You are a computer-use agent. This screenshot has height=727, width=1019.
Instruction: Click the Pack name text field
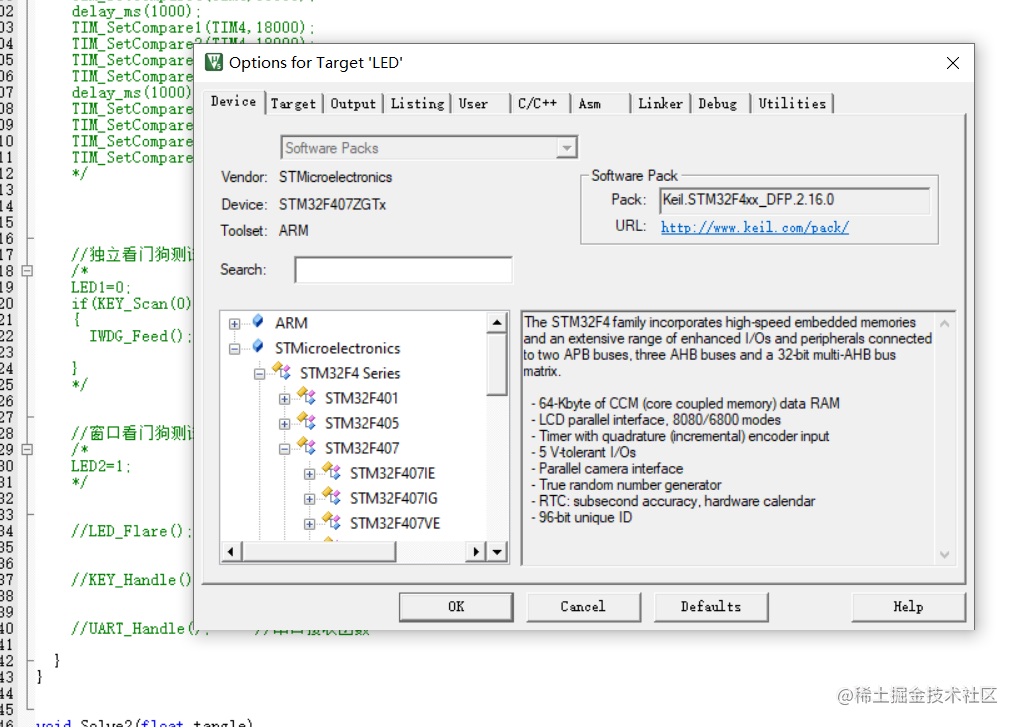tap(794, 200)
